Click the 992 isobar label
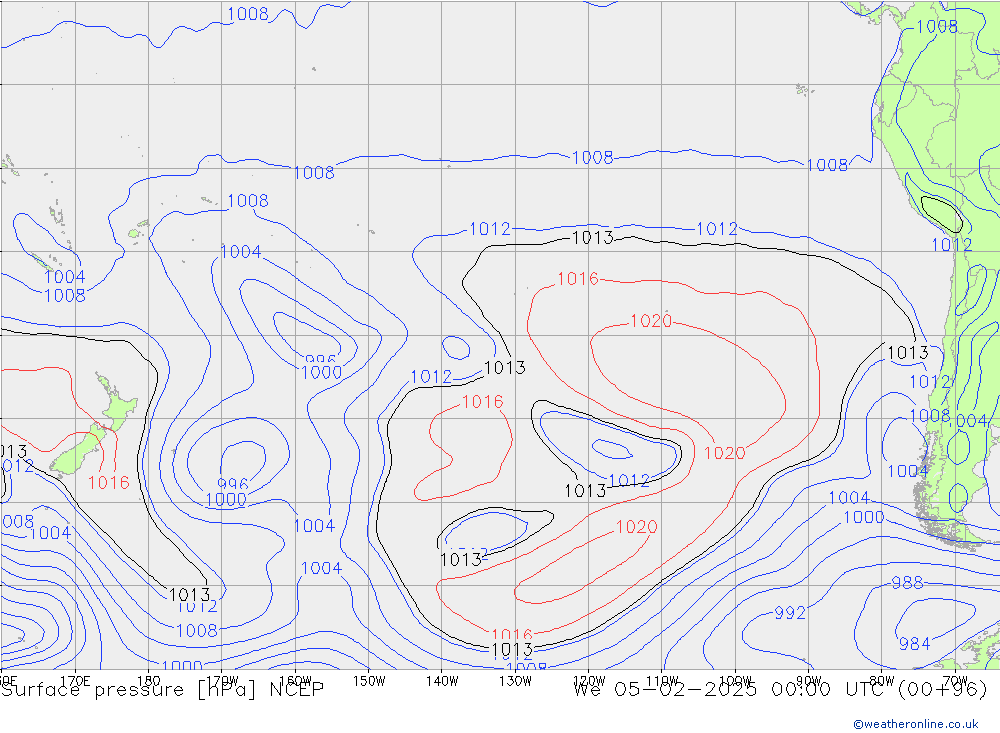The height and width of the screenshot is (733, 1000). point(790,613)
